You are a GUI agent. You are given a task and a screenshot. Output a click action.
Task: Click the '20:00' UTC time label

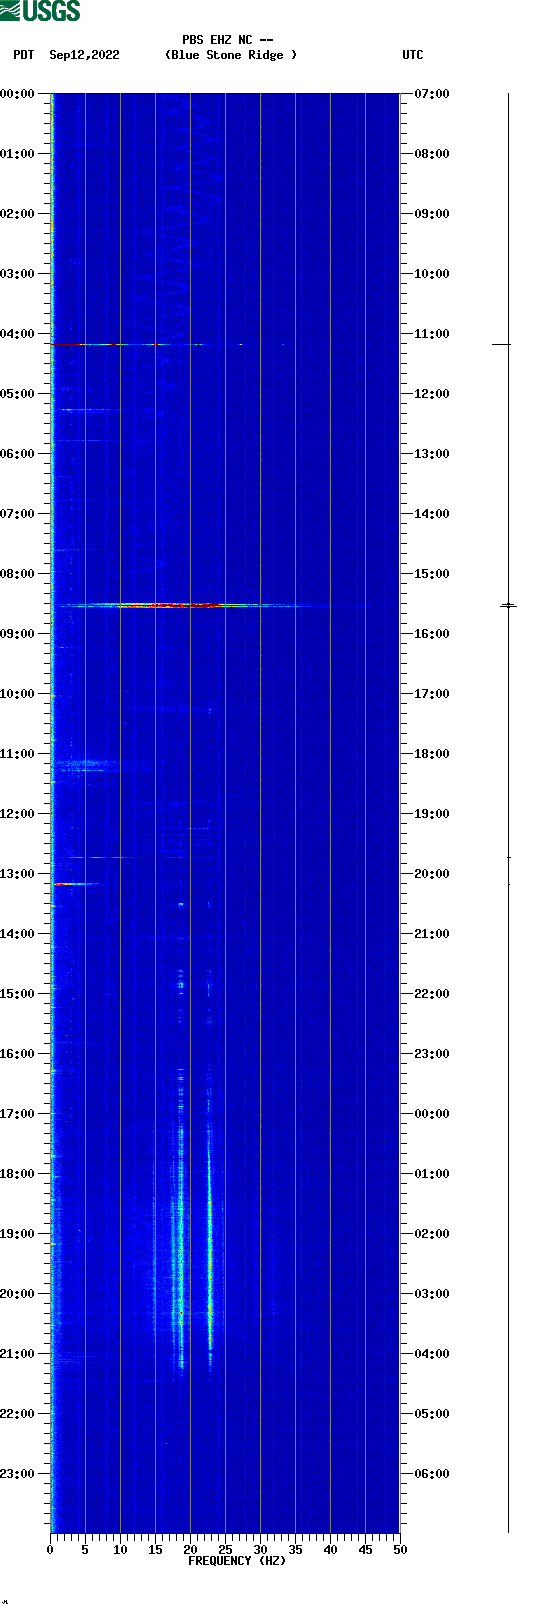(432, 874)
